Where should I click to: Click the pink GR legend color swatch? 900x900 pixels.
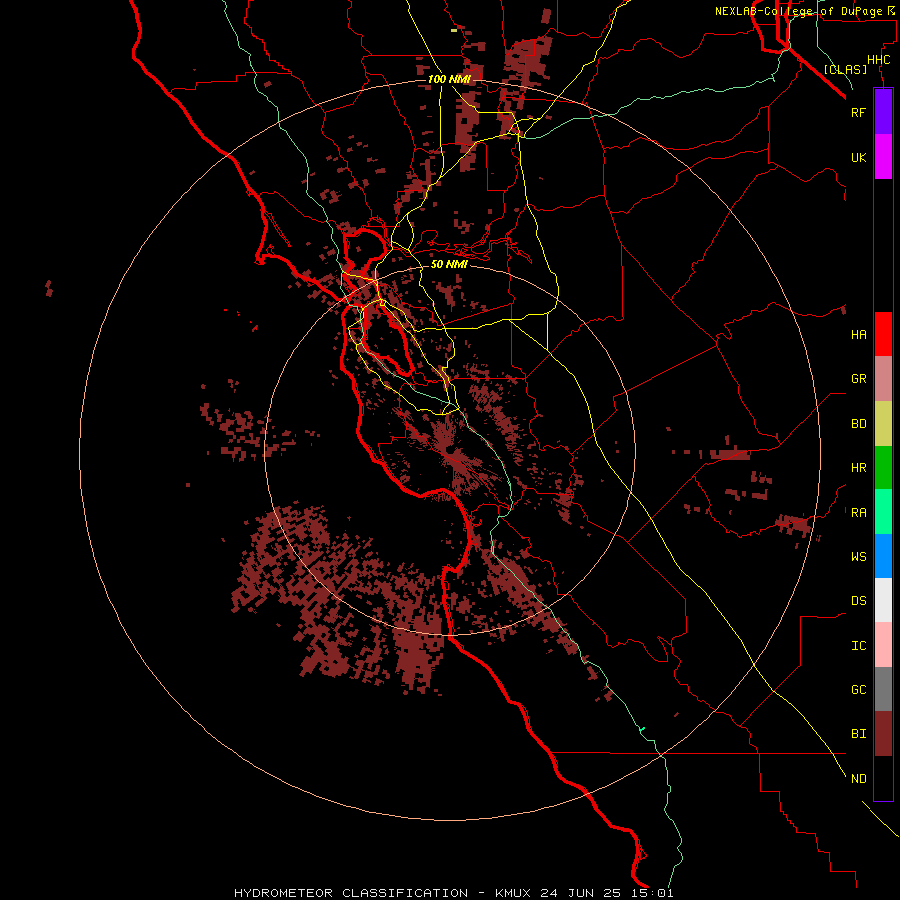coord(883,379)
